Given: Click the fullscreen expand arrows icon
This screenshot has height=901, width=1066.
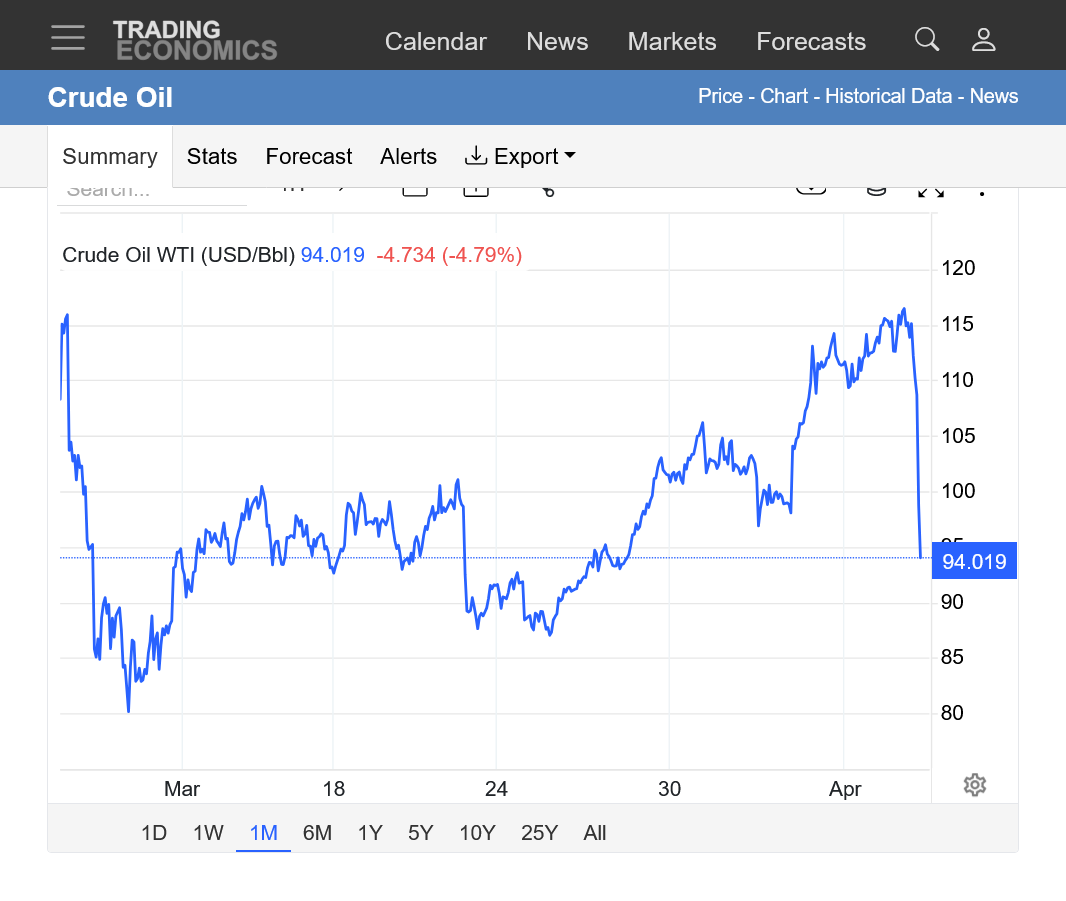Looking at the screenshot, I should pyautogui.click(x=931, y=190).
